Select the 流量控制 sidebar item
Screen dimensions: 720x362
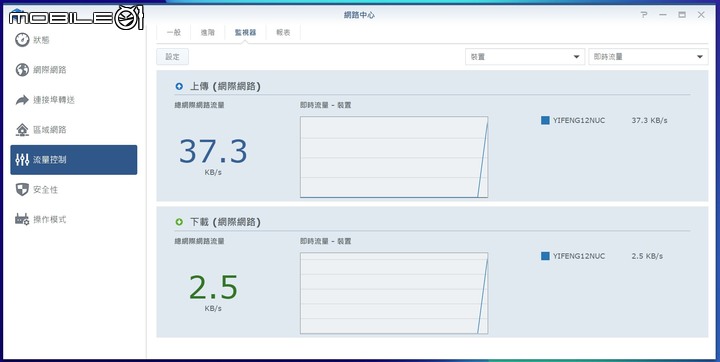point(73,159)
